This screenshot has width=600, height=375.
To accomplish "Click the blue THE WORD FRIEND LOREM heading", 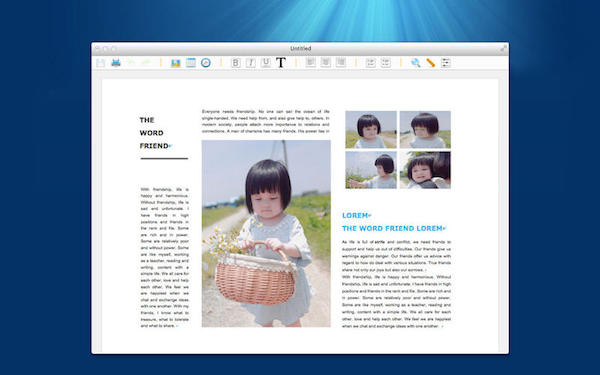I will coord(393,228).
